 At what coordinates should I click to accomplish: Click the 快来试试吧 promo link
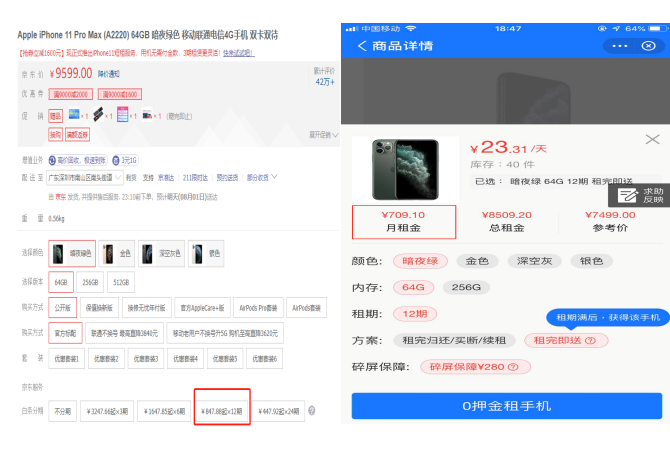pyautogui.click(x=238, y=53)
